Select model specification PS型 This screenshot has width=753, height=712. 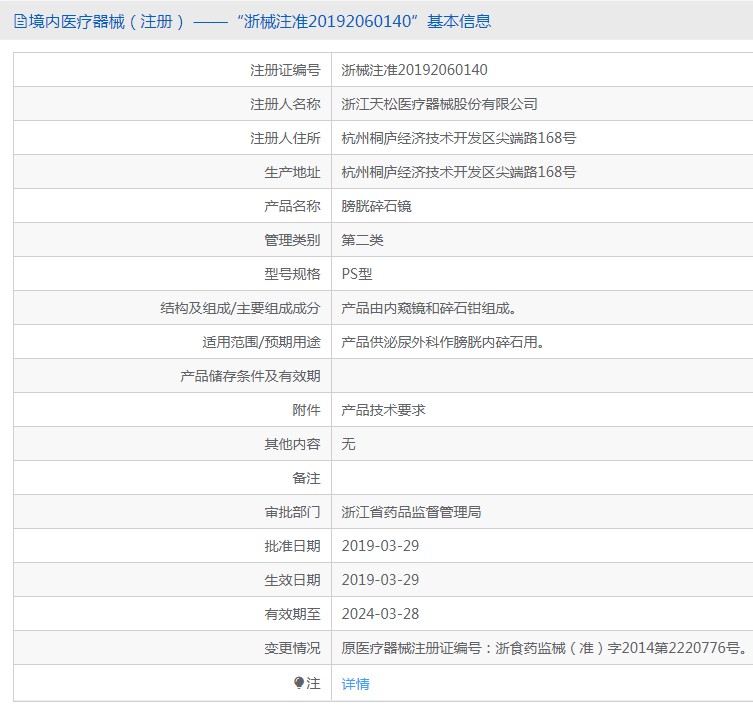[357, 274]
